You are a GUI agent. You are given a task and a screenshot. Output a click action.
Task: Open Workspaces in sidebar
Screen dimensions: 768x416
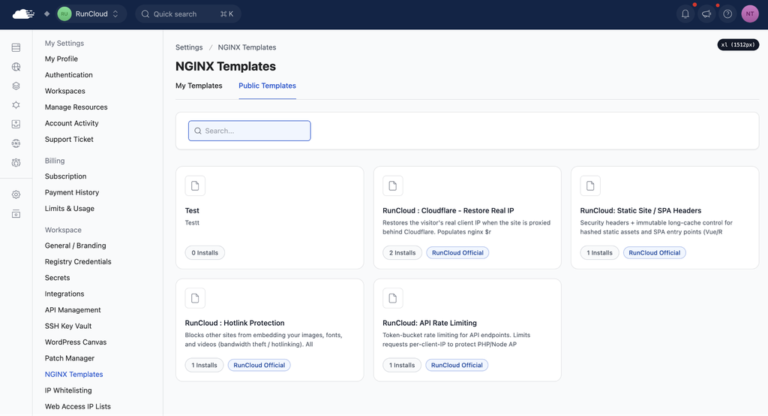click(65, 91)
